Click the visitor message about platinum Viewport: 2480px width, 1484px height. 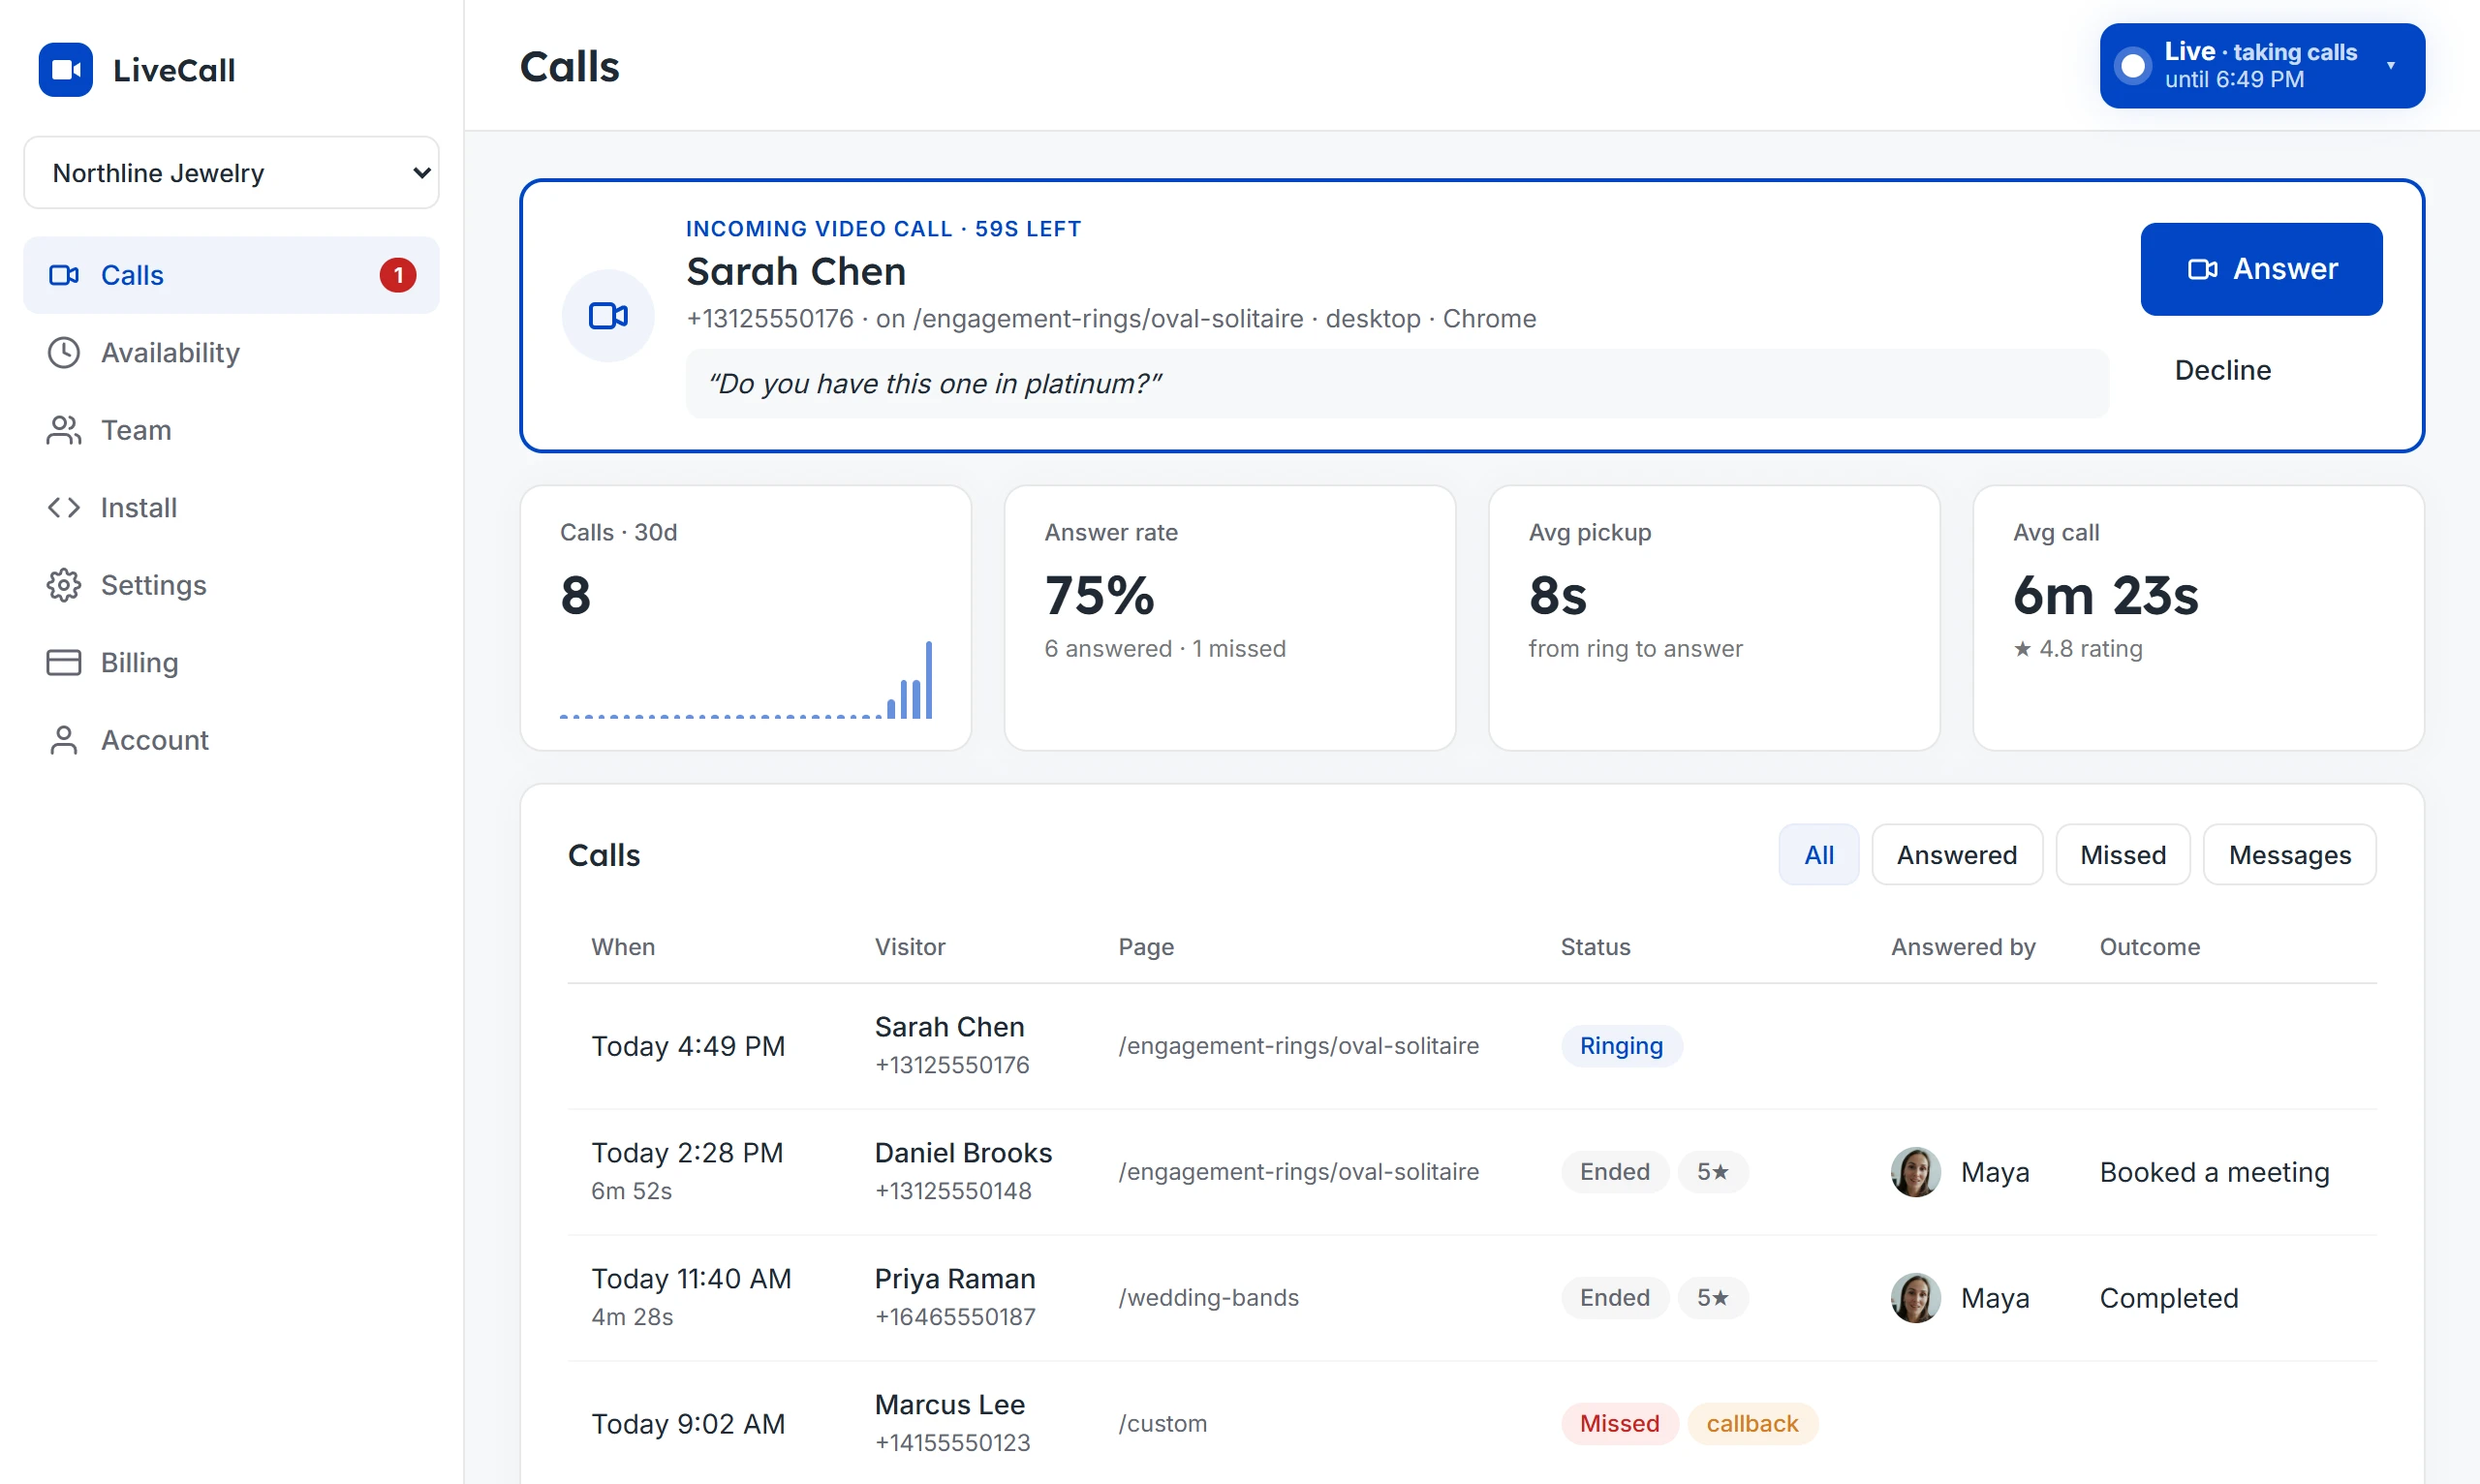point(1397,384)
